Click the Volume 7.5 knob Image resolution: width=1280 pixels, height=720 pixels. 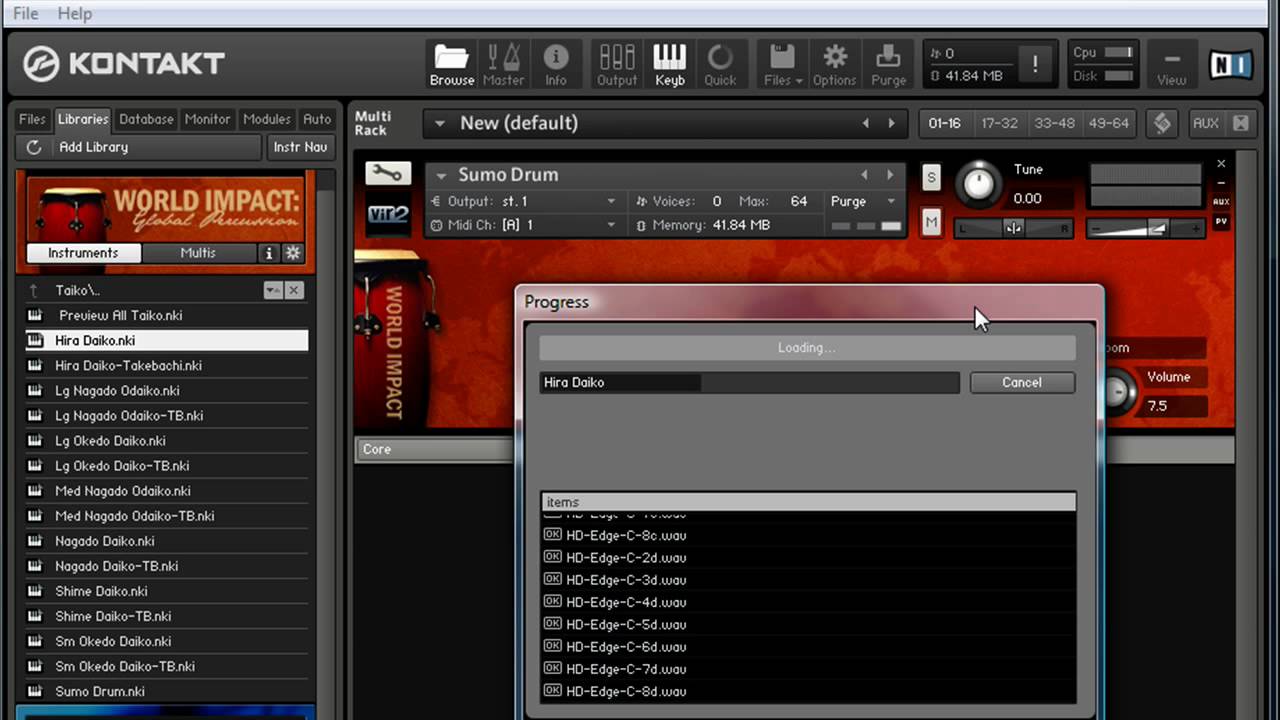click(x=1119, y=390)
